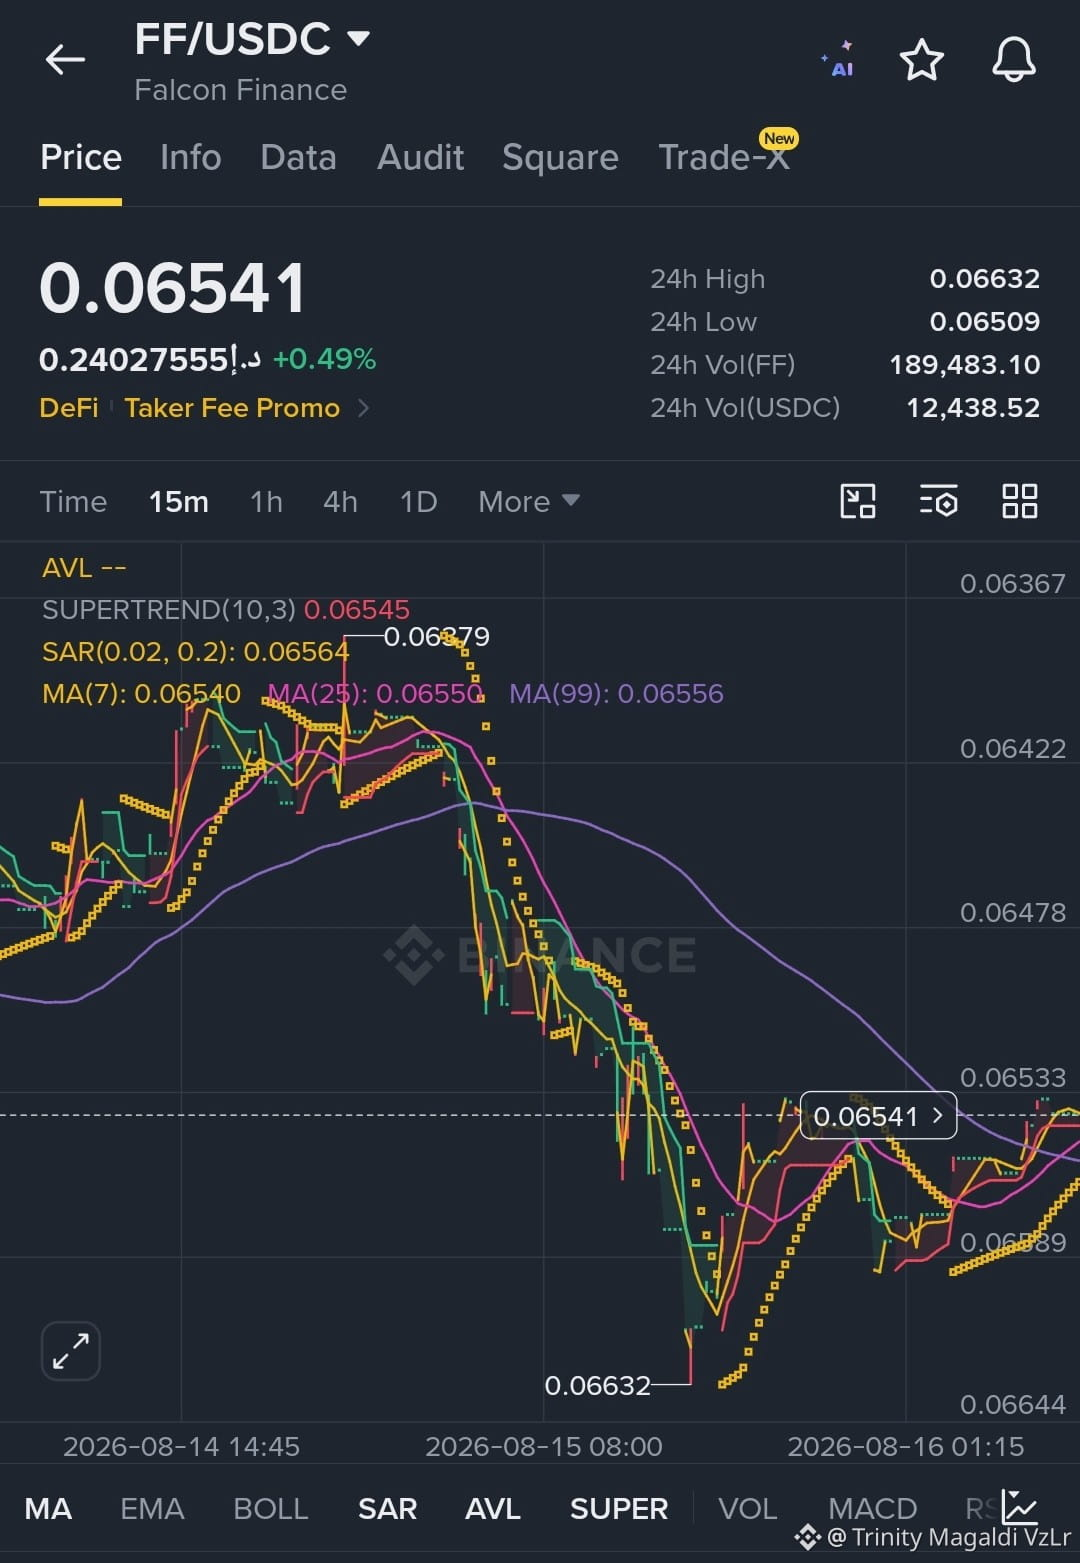Tap the 0.06478 price axis label
The width and height of the screenshot is (1080, 1563).
click(1012, 912)
